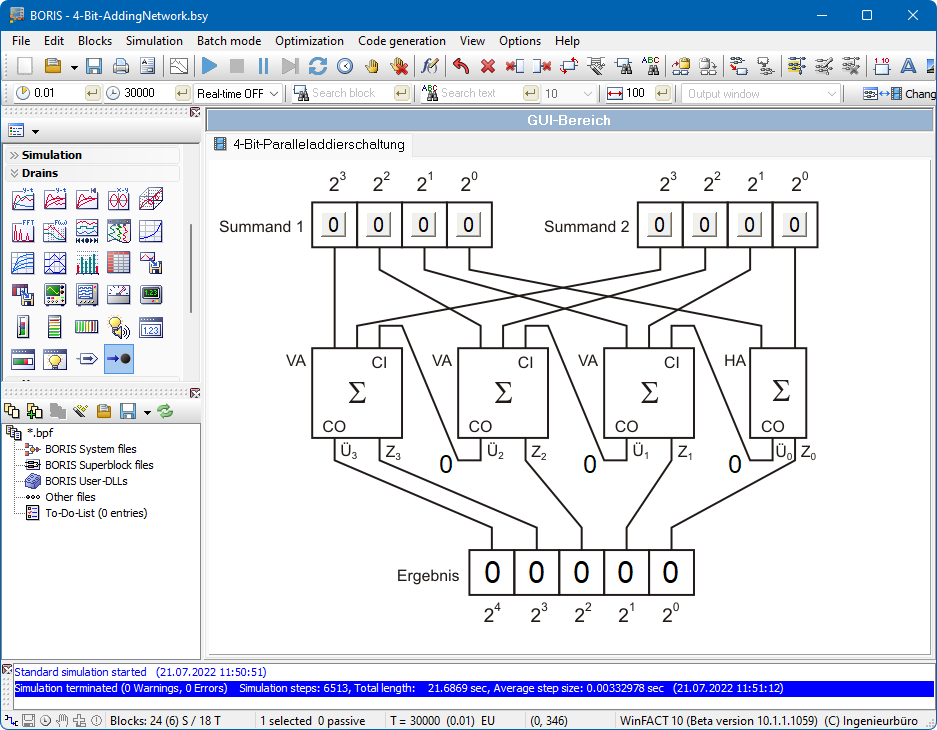Click the print icon in main toolbar

coord(121,66)
